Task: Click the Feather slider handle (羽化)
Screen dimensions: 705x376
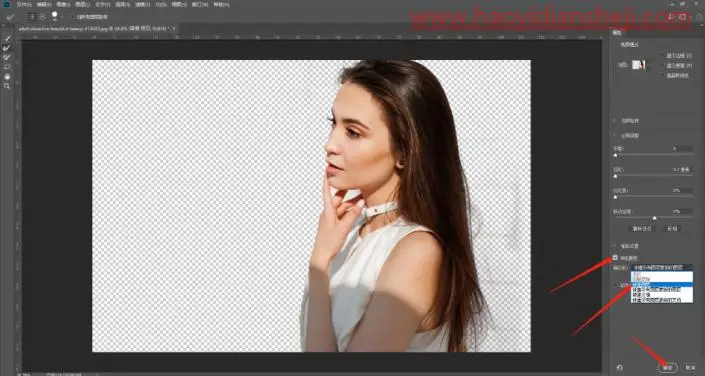Action: tap(615, 176)
